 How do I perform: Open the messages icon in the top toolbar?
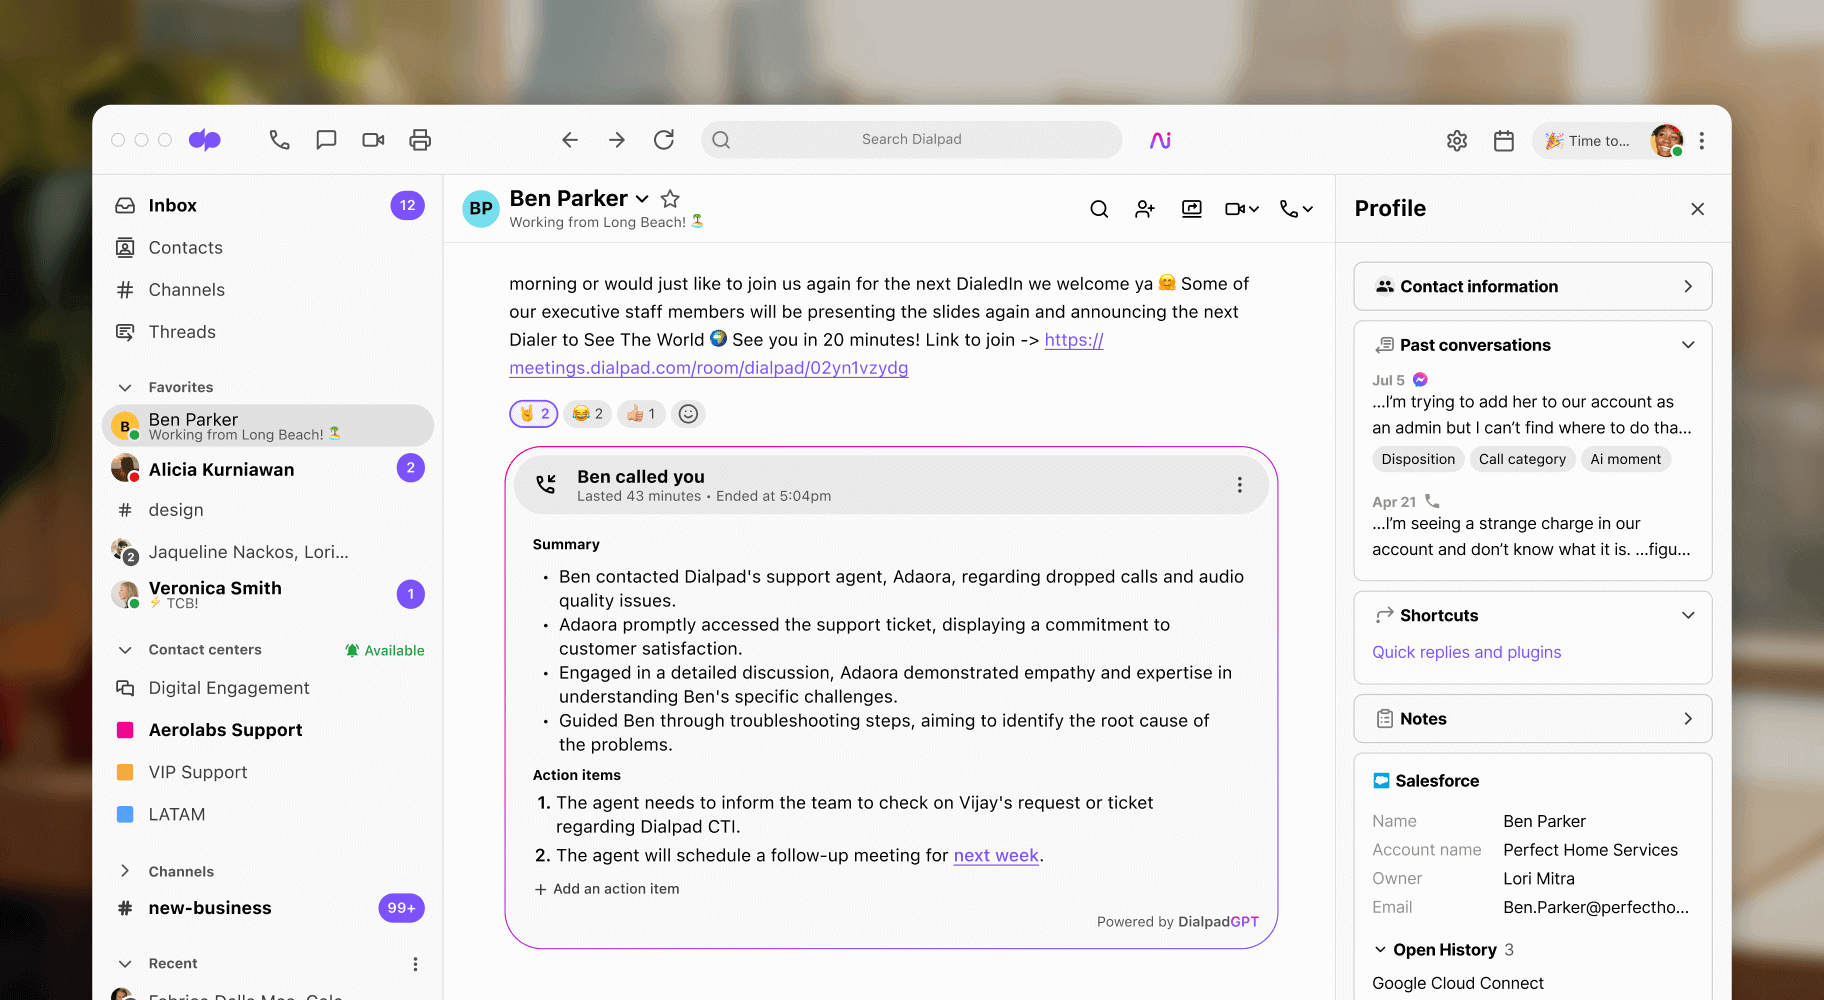(326, 140)
